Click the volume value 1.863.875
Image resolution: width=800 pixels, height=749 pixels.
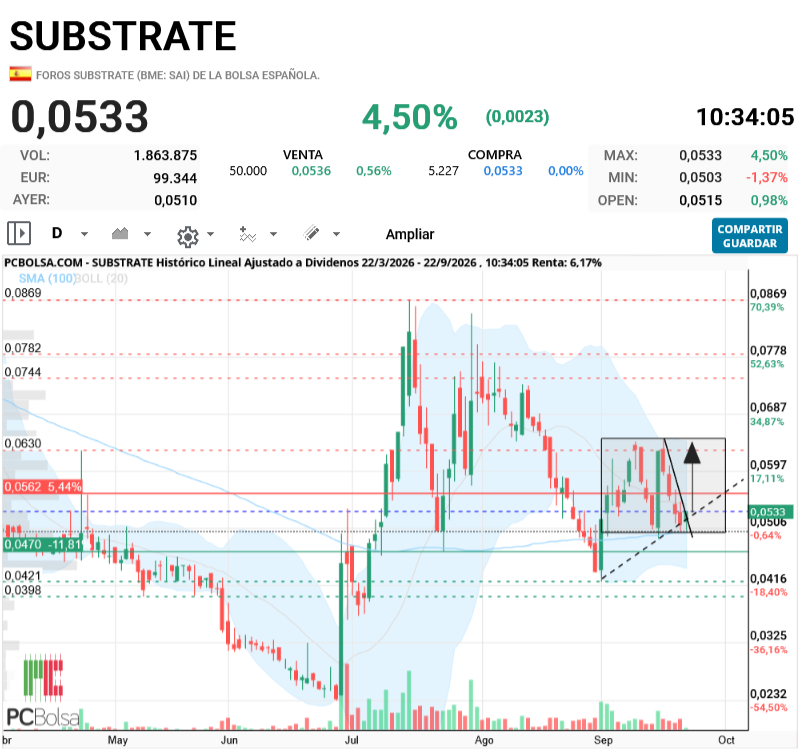click(x=165, y=155)
